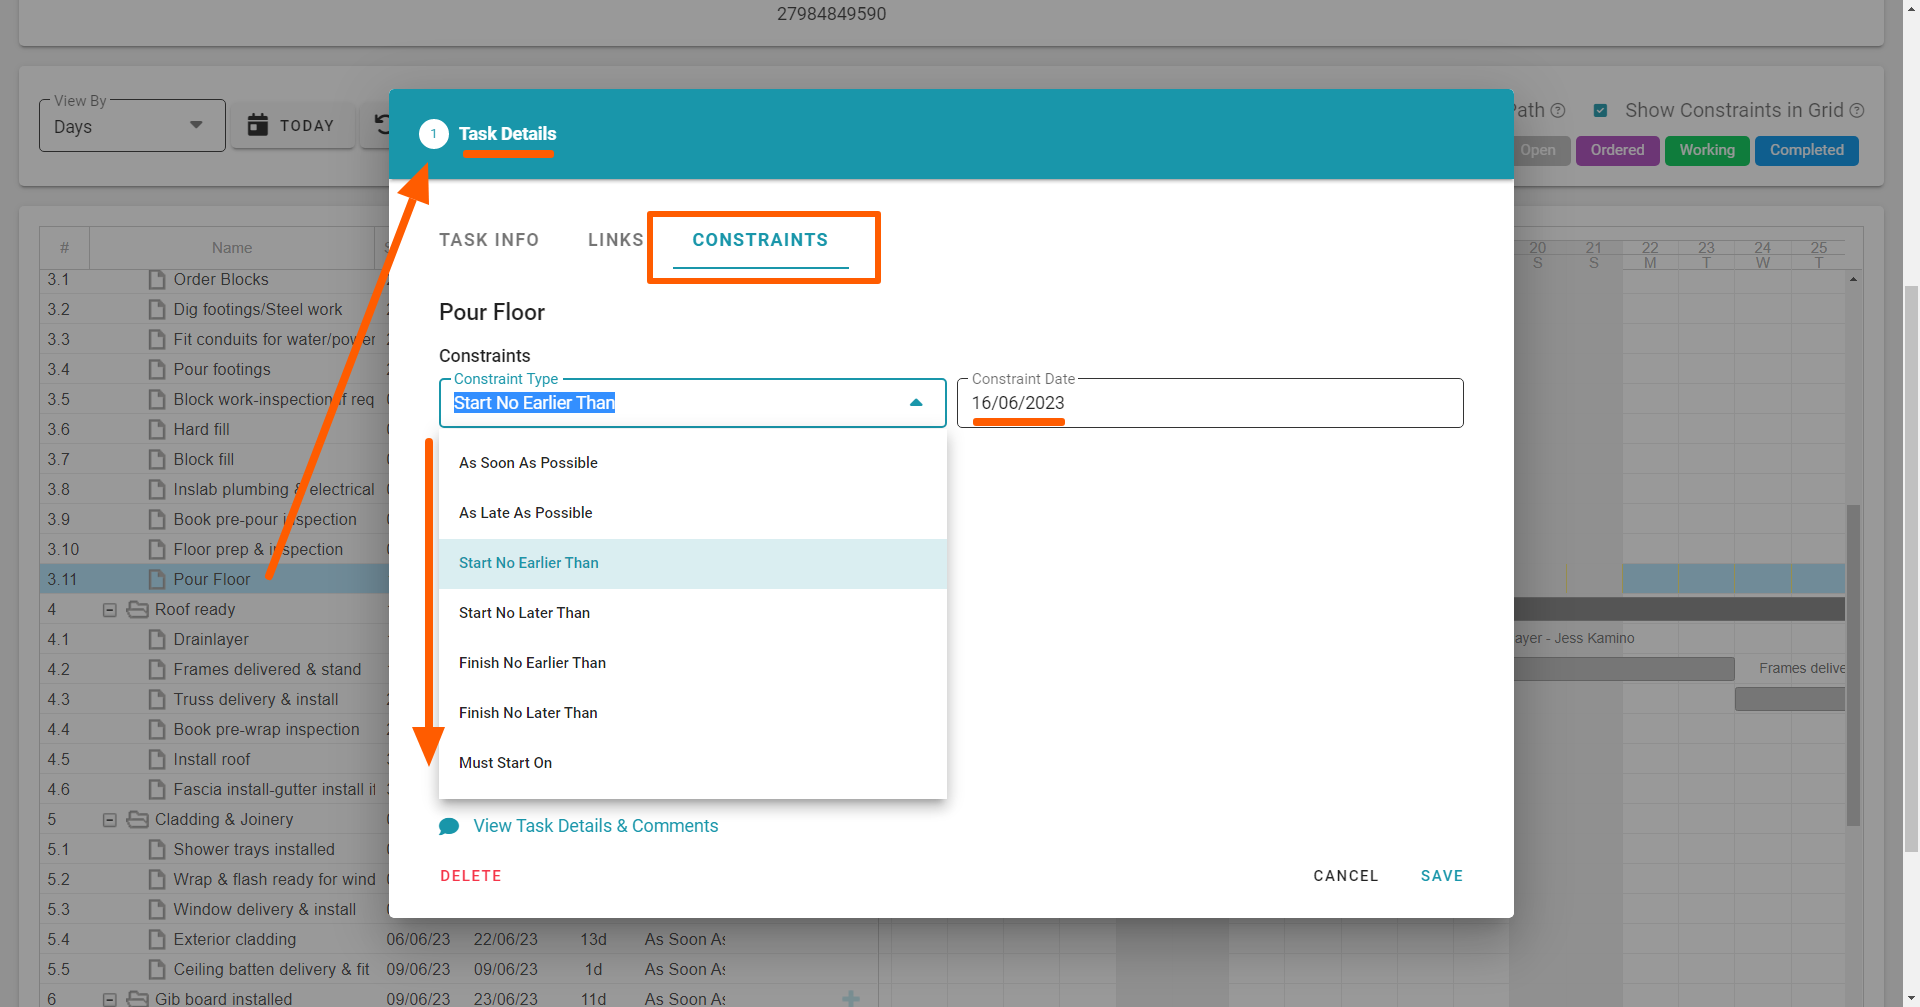1920x1007 pixels.
Task: Click the Delete button in the dialog
Action: point(471,876)
